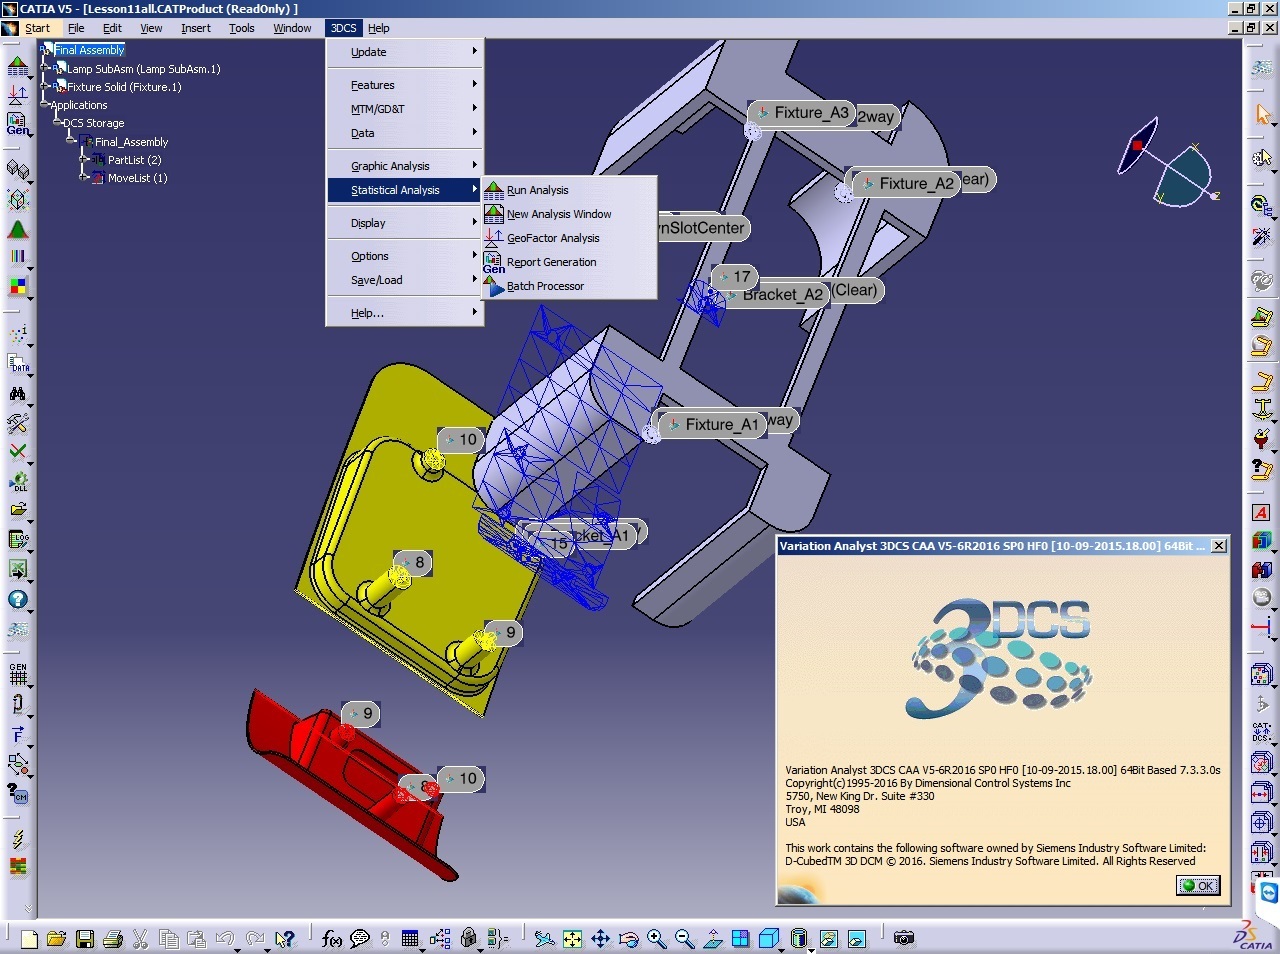Expand the Data submenu
This screenshot has width=1280, height=954.
(405, 133)
